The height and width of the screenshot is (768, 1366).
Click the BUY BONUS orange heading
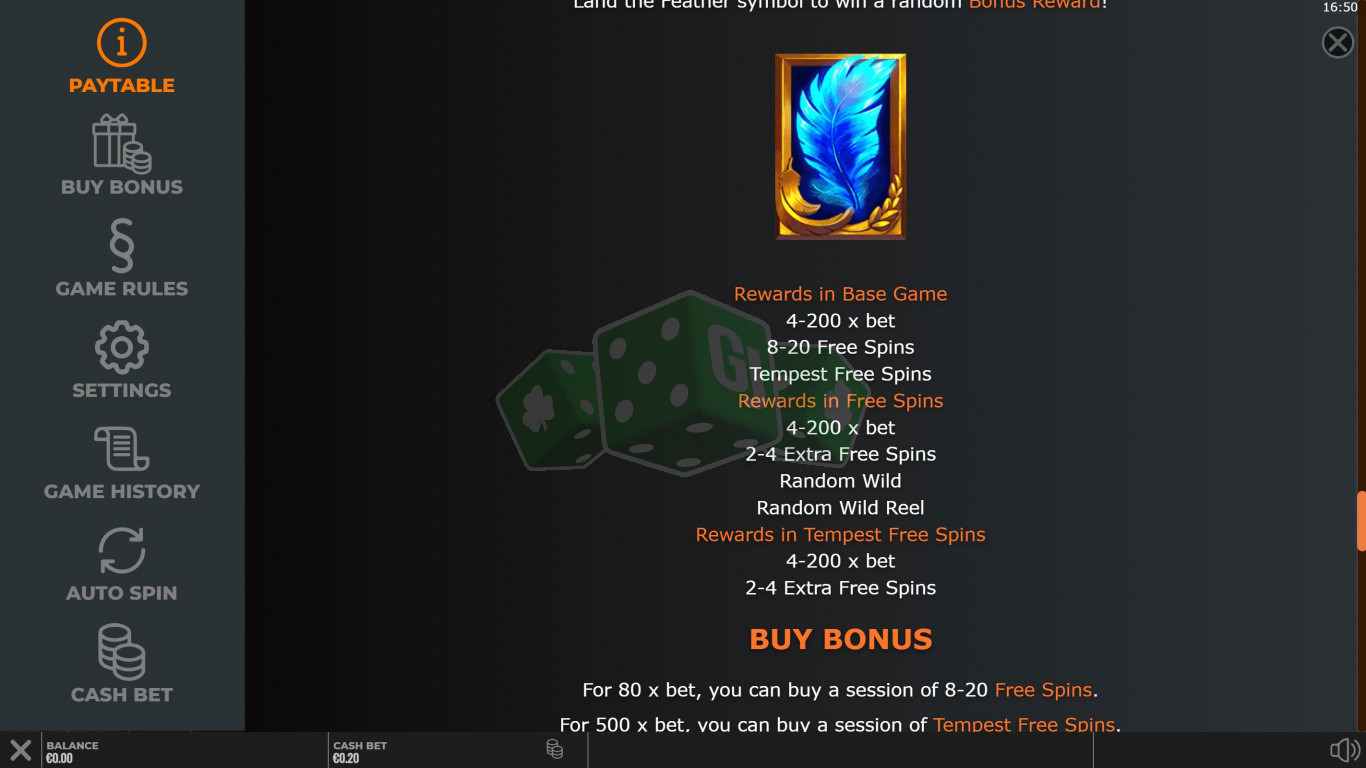(x=841, y=639)
